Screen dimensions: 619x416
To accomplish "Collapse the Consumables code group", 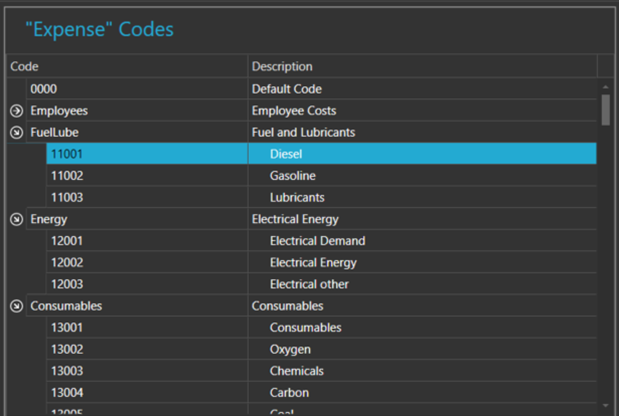I will click(x=16, y=306).
